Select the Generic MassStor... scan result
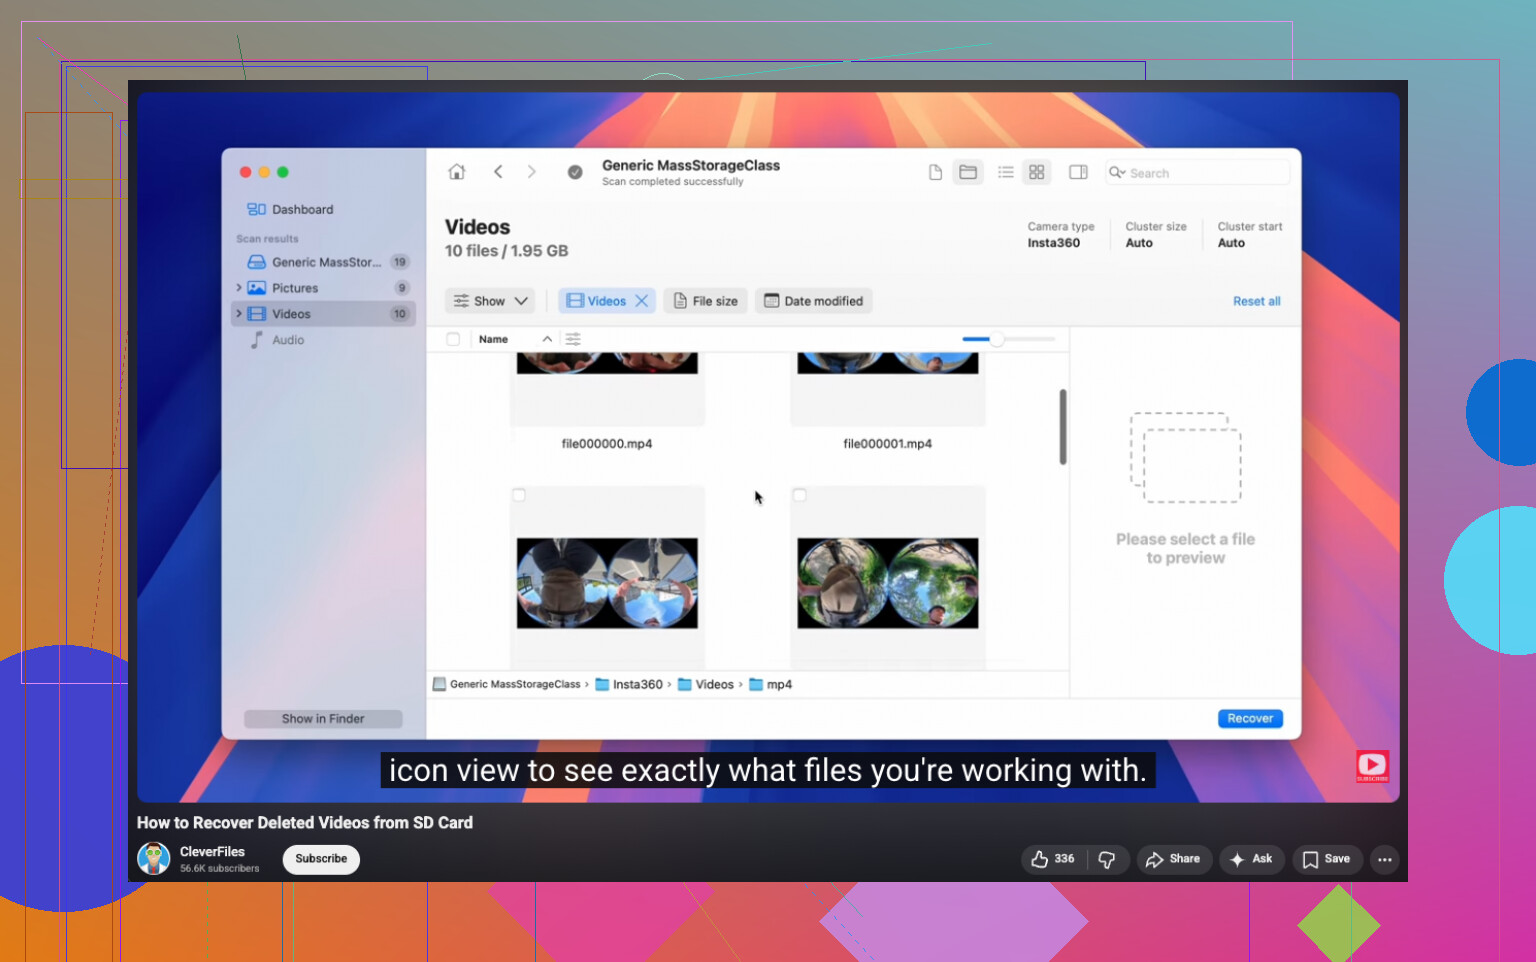 (326, 262)
